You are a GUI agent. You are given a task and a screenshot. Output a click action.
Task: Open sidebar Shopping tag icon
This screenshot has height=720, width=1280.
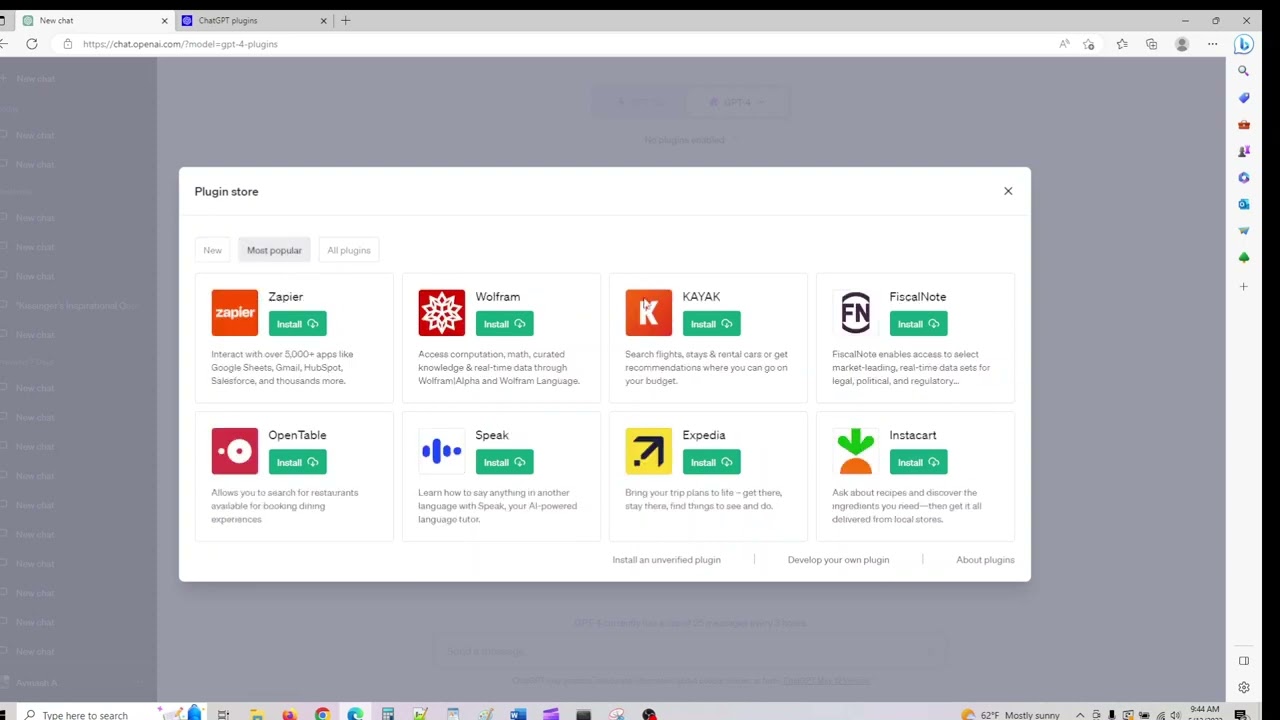point(1244,98)
